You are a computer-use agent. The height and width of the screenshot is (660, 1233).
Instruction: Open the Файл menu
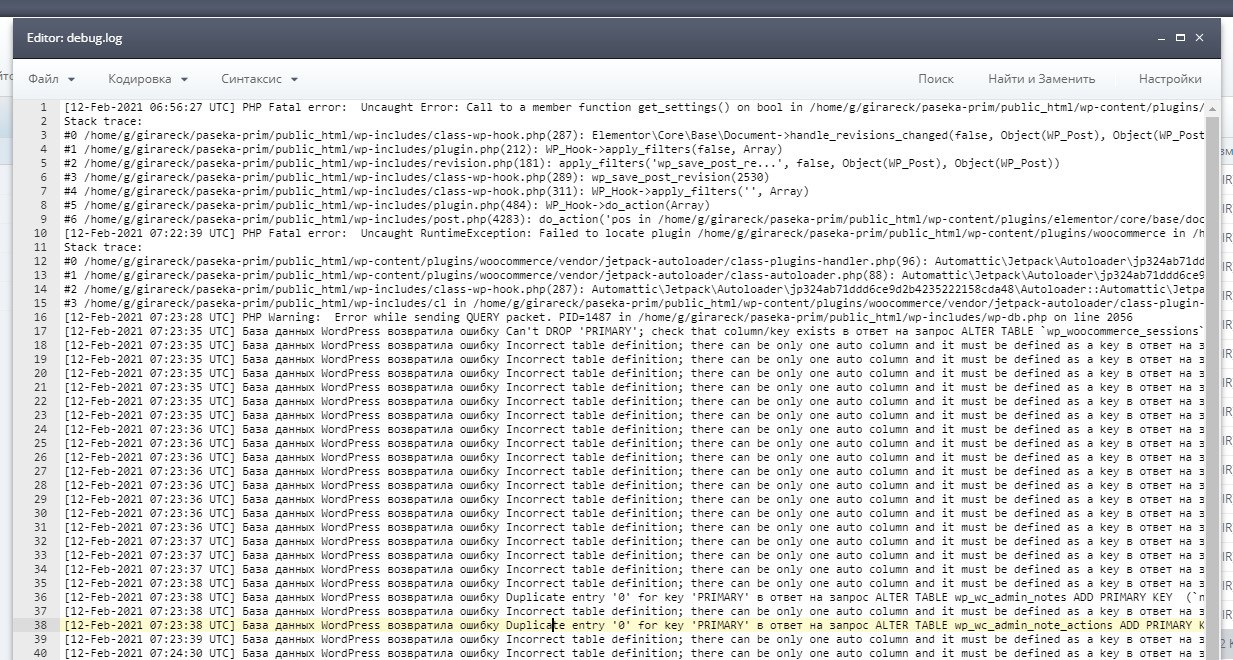pyautogui.click(x=50, y=79)
